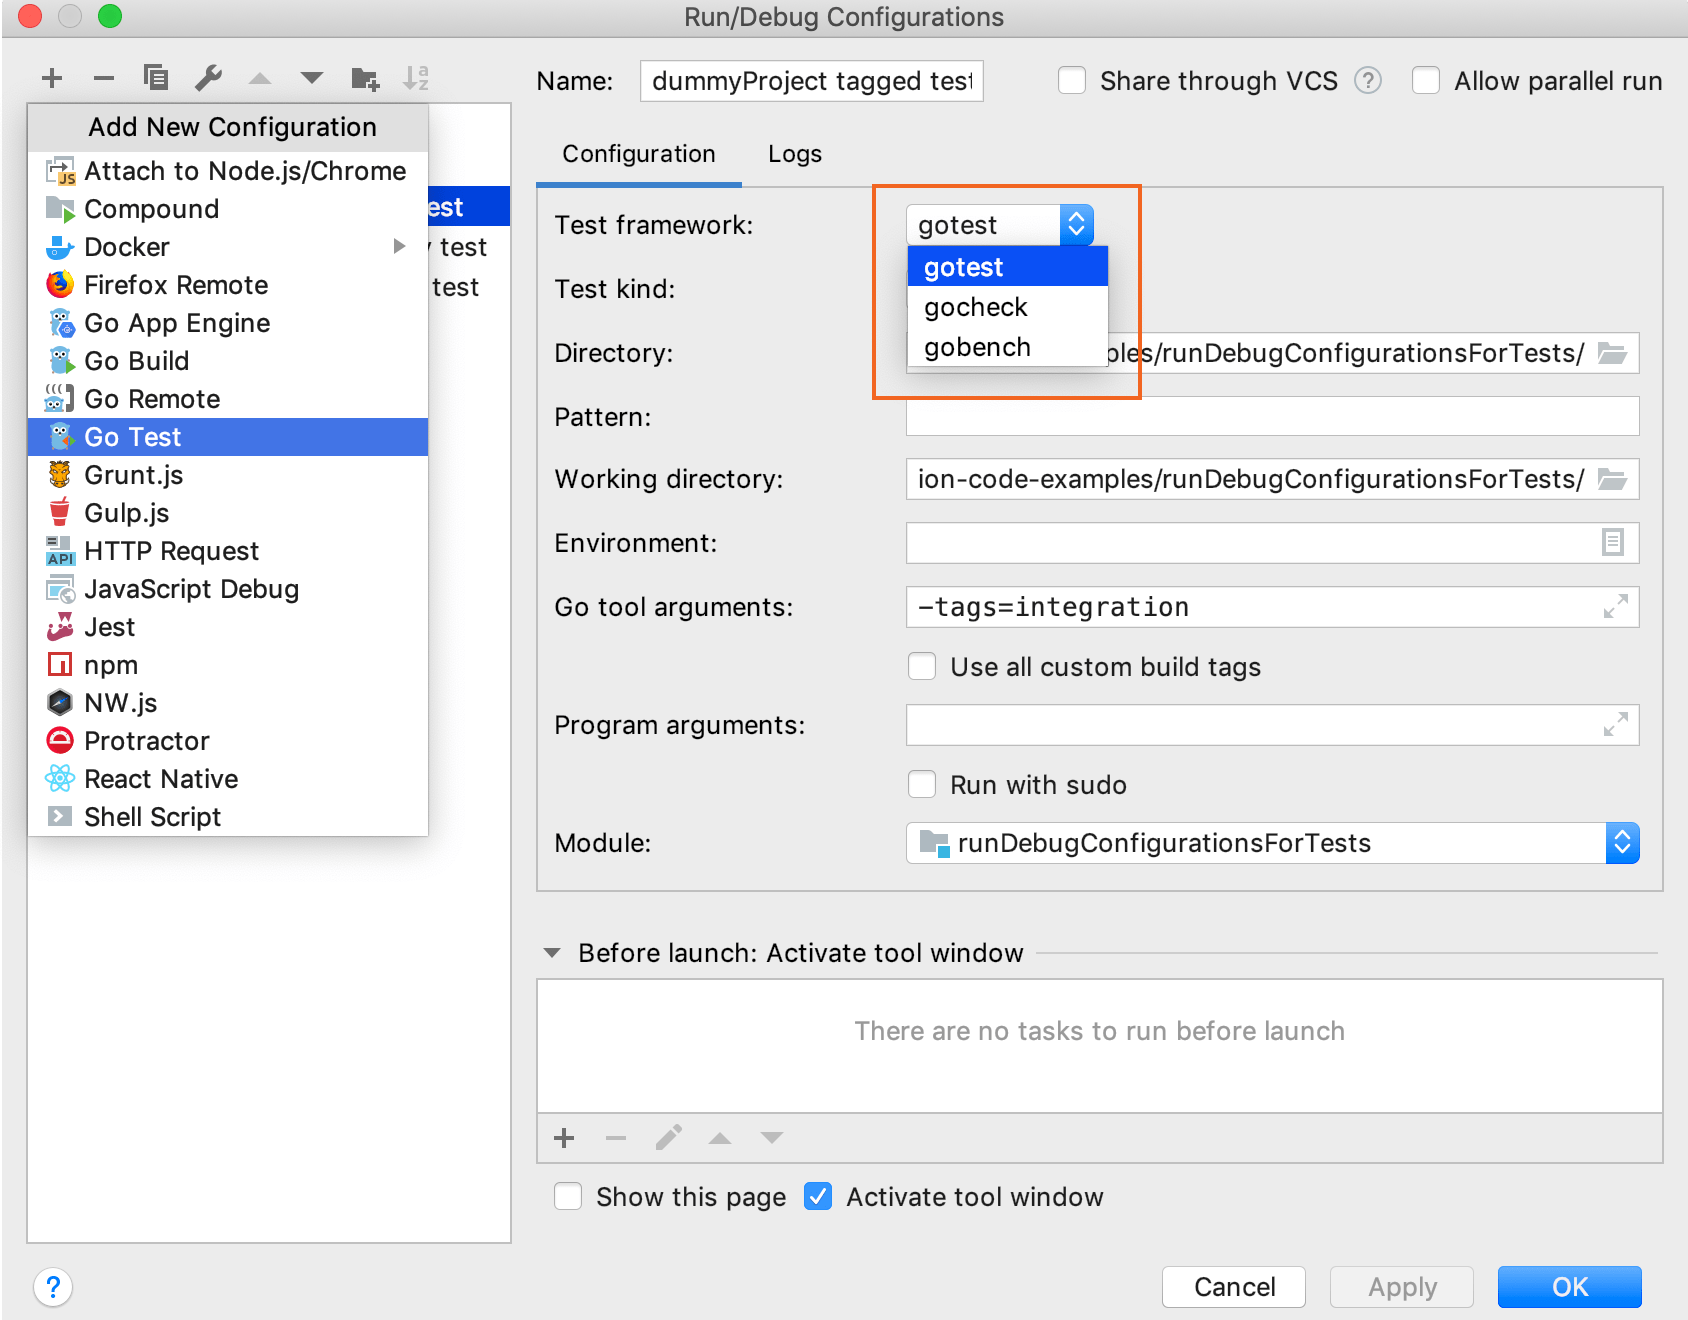Click the sort configurations alphabetically icon
This screenshot has width=1688, height=1320.
(x=416, y=77)
